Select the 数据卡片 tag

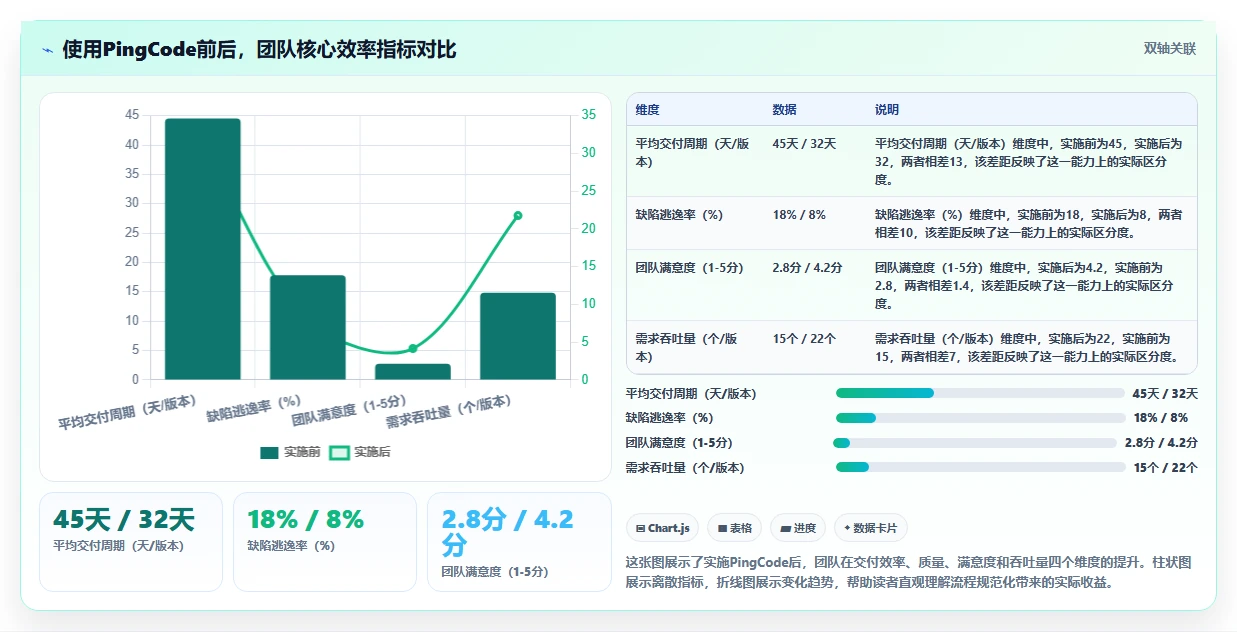coord(870,528)
